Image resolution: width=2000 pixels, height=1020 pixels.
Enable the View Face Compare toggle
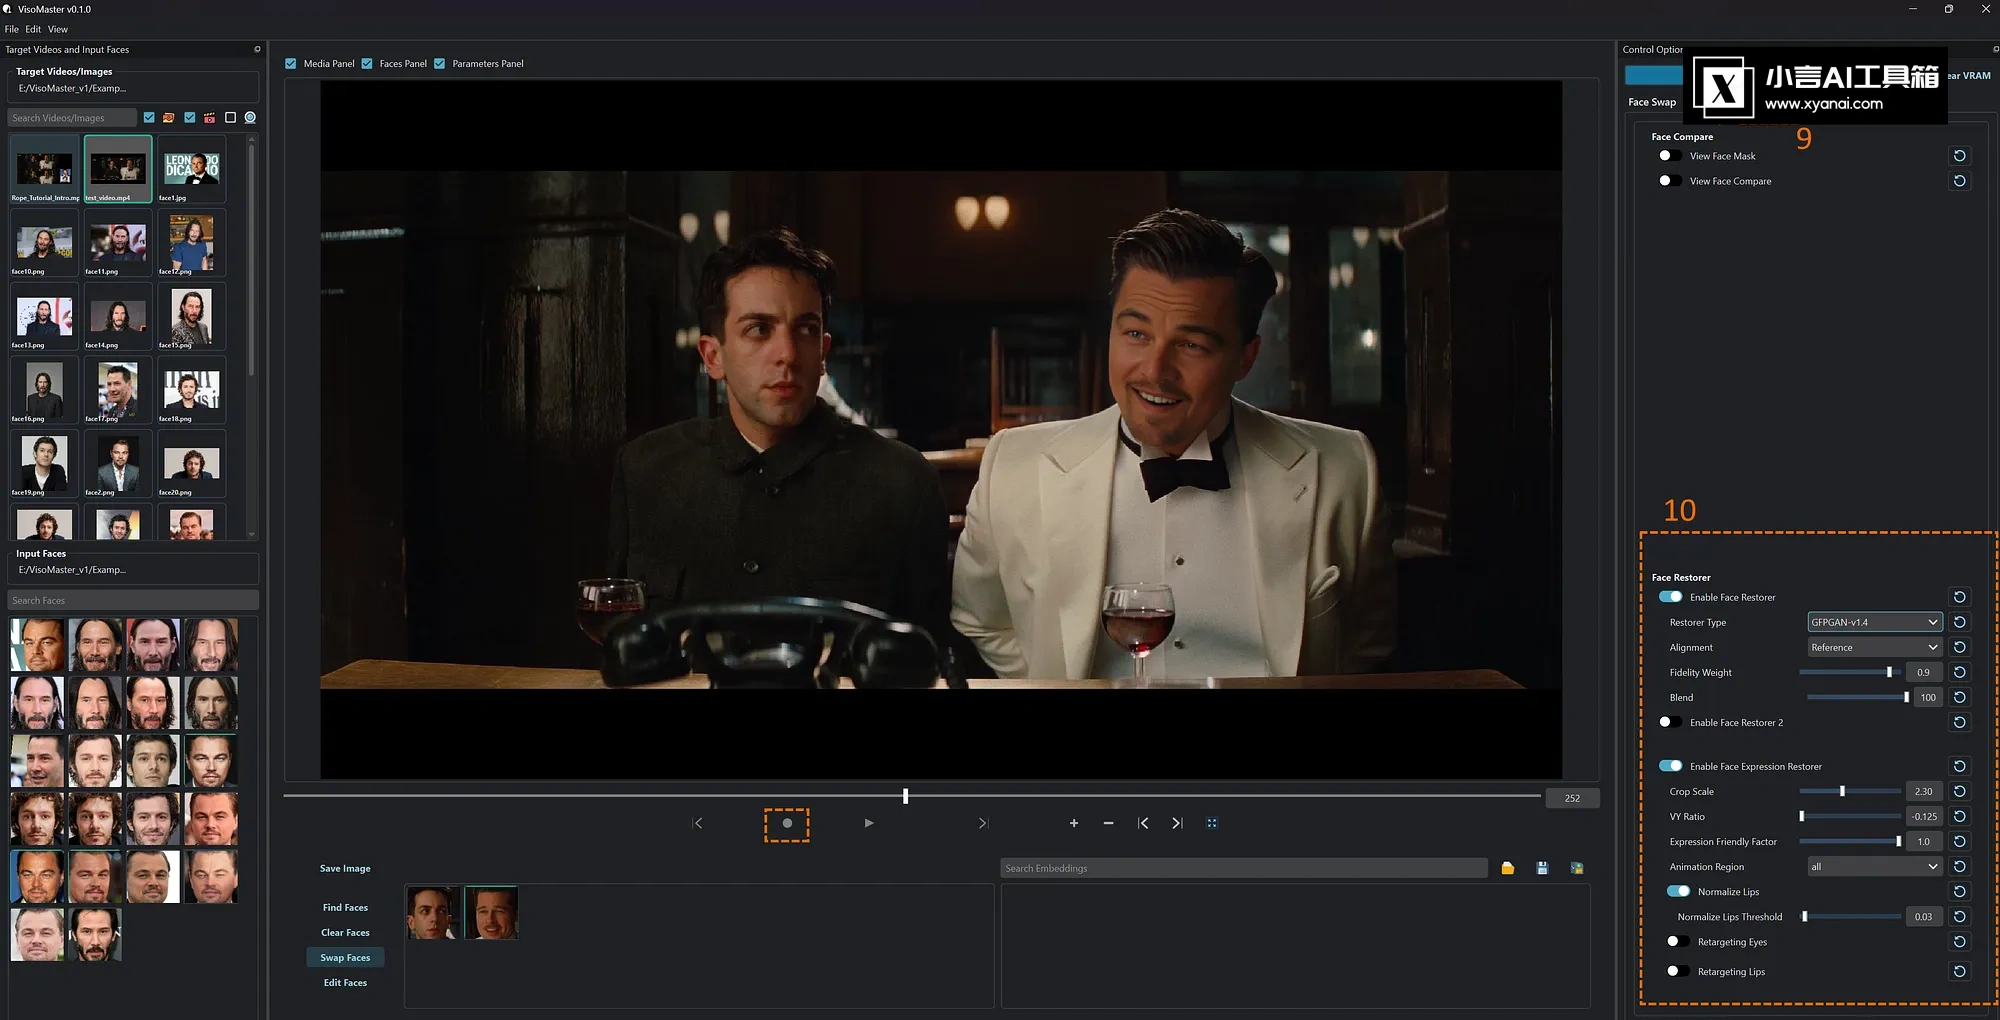tap(1669, 181)
